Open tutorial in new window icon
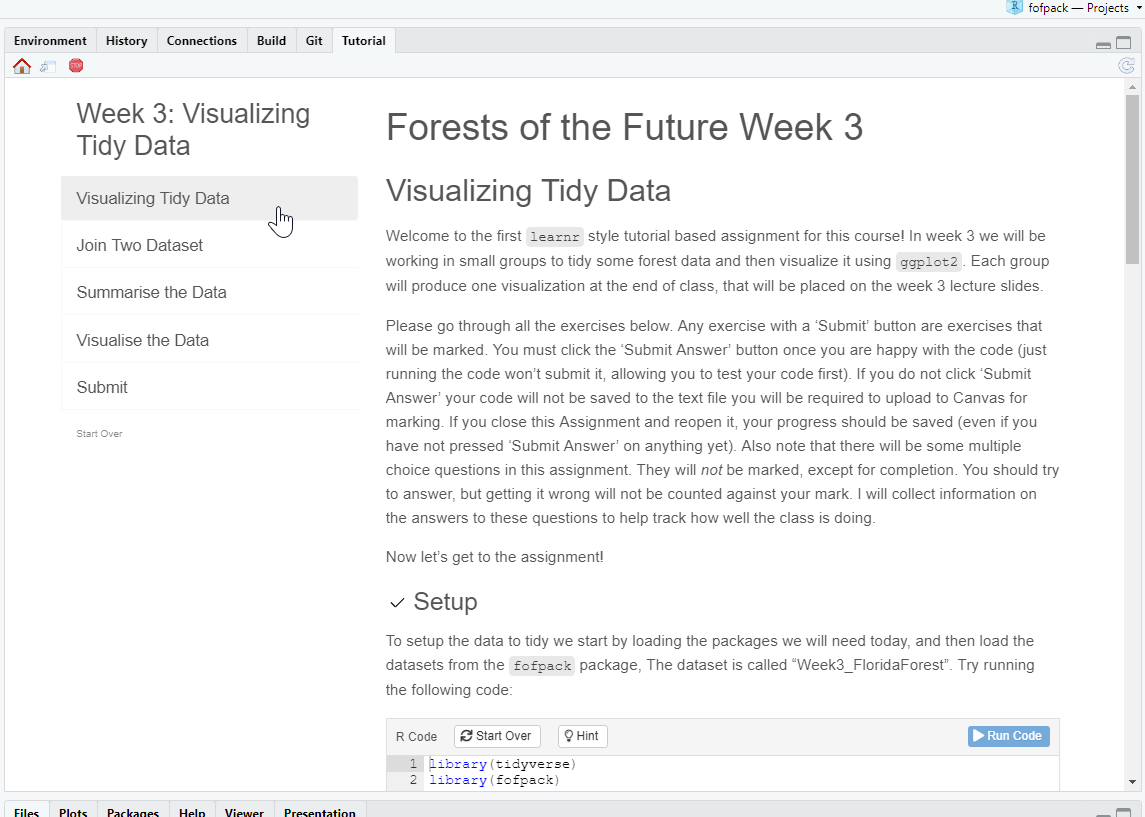1145x817 pixels. [x=48, y=66]
